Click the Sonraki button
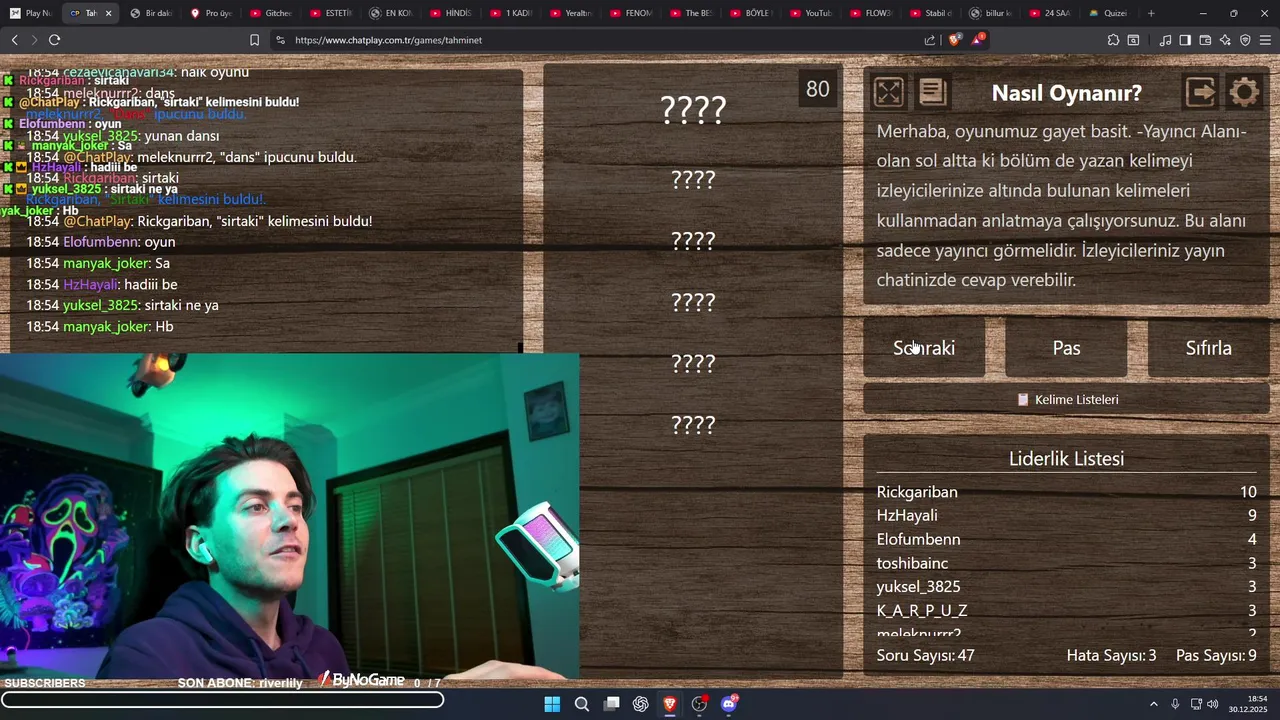Image resolution: width=1280 pixels, height=720 pixels. pos(924,348)
